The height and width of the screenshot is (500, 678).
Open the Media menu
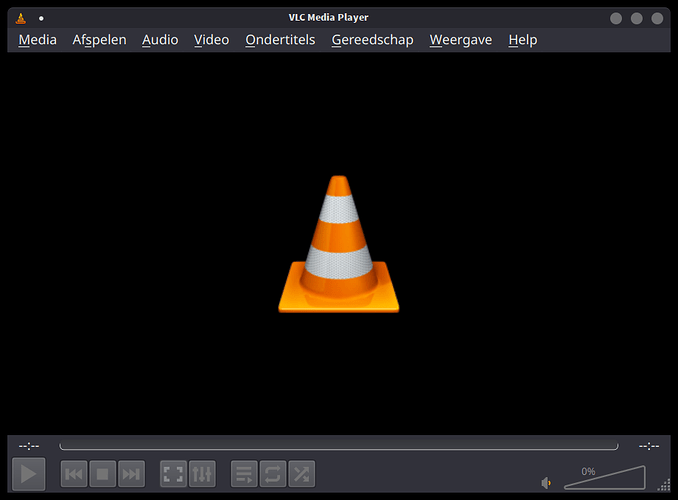(38, 40)
